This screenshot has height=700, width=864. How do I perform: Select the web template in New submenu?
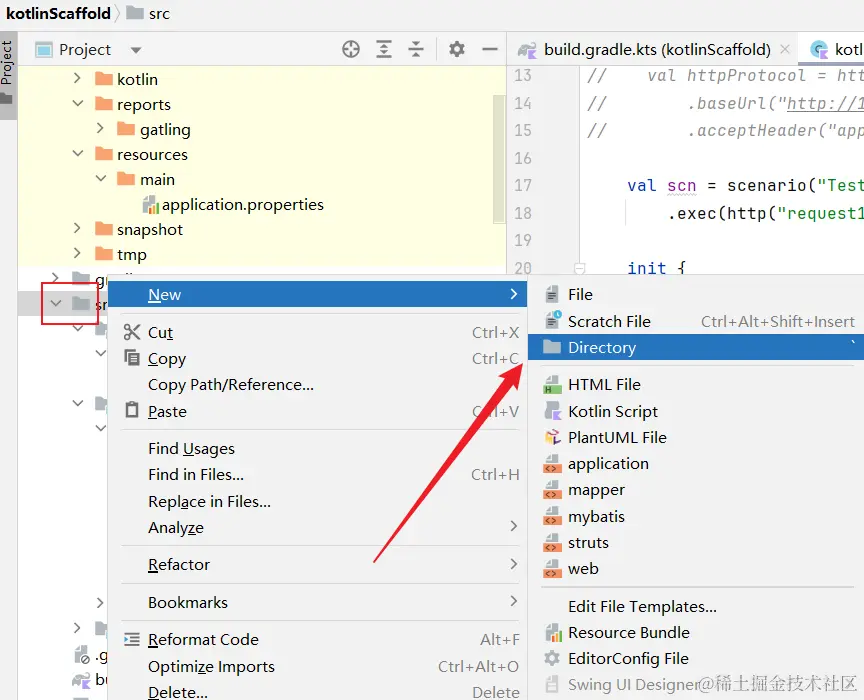pyautogui.click(x=696, y=568)
